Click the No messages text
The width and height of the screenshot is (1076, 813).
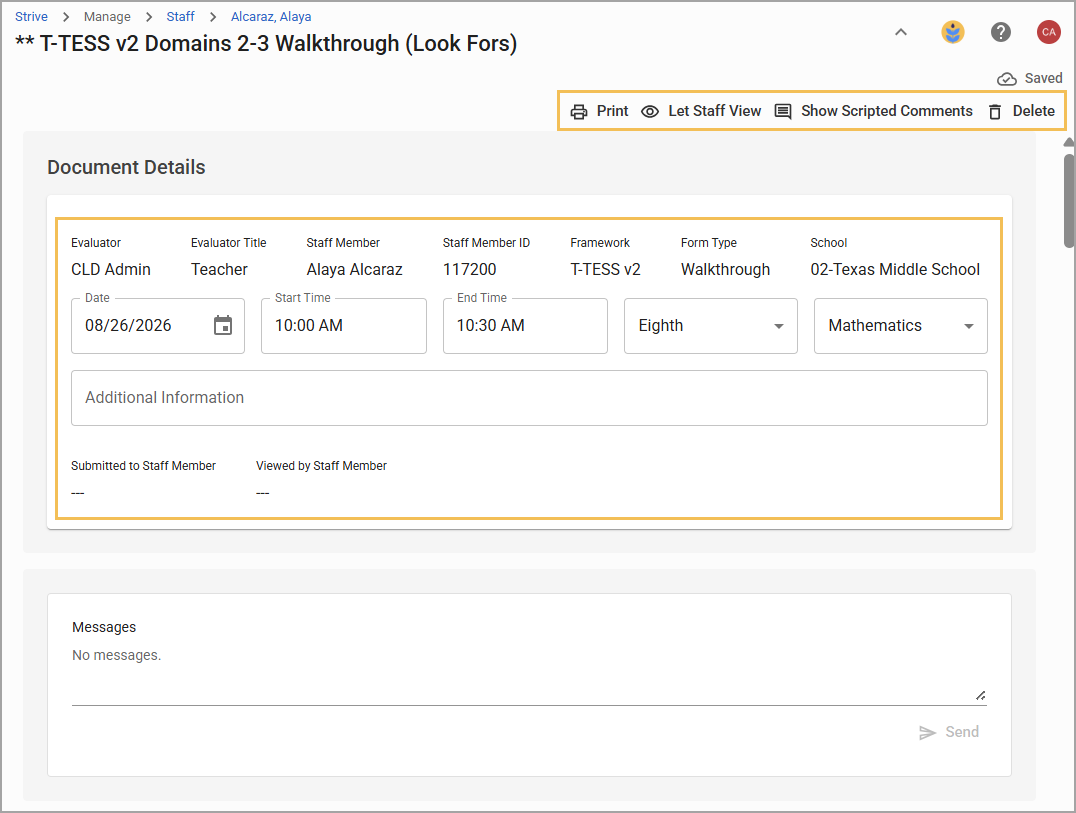click(117, 655)
